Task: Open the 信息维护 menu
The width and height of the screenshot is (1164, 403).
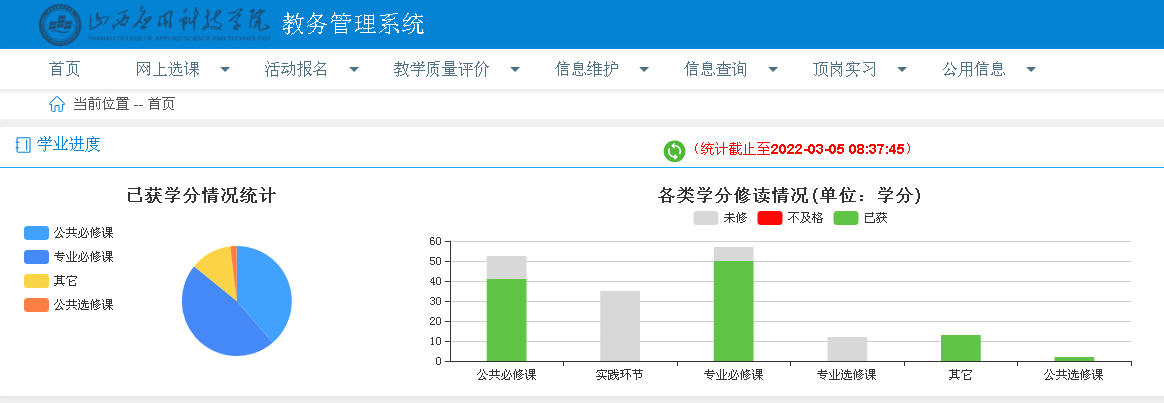Action: [586, 70]
